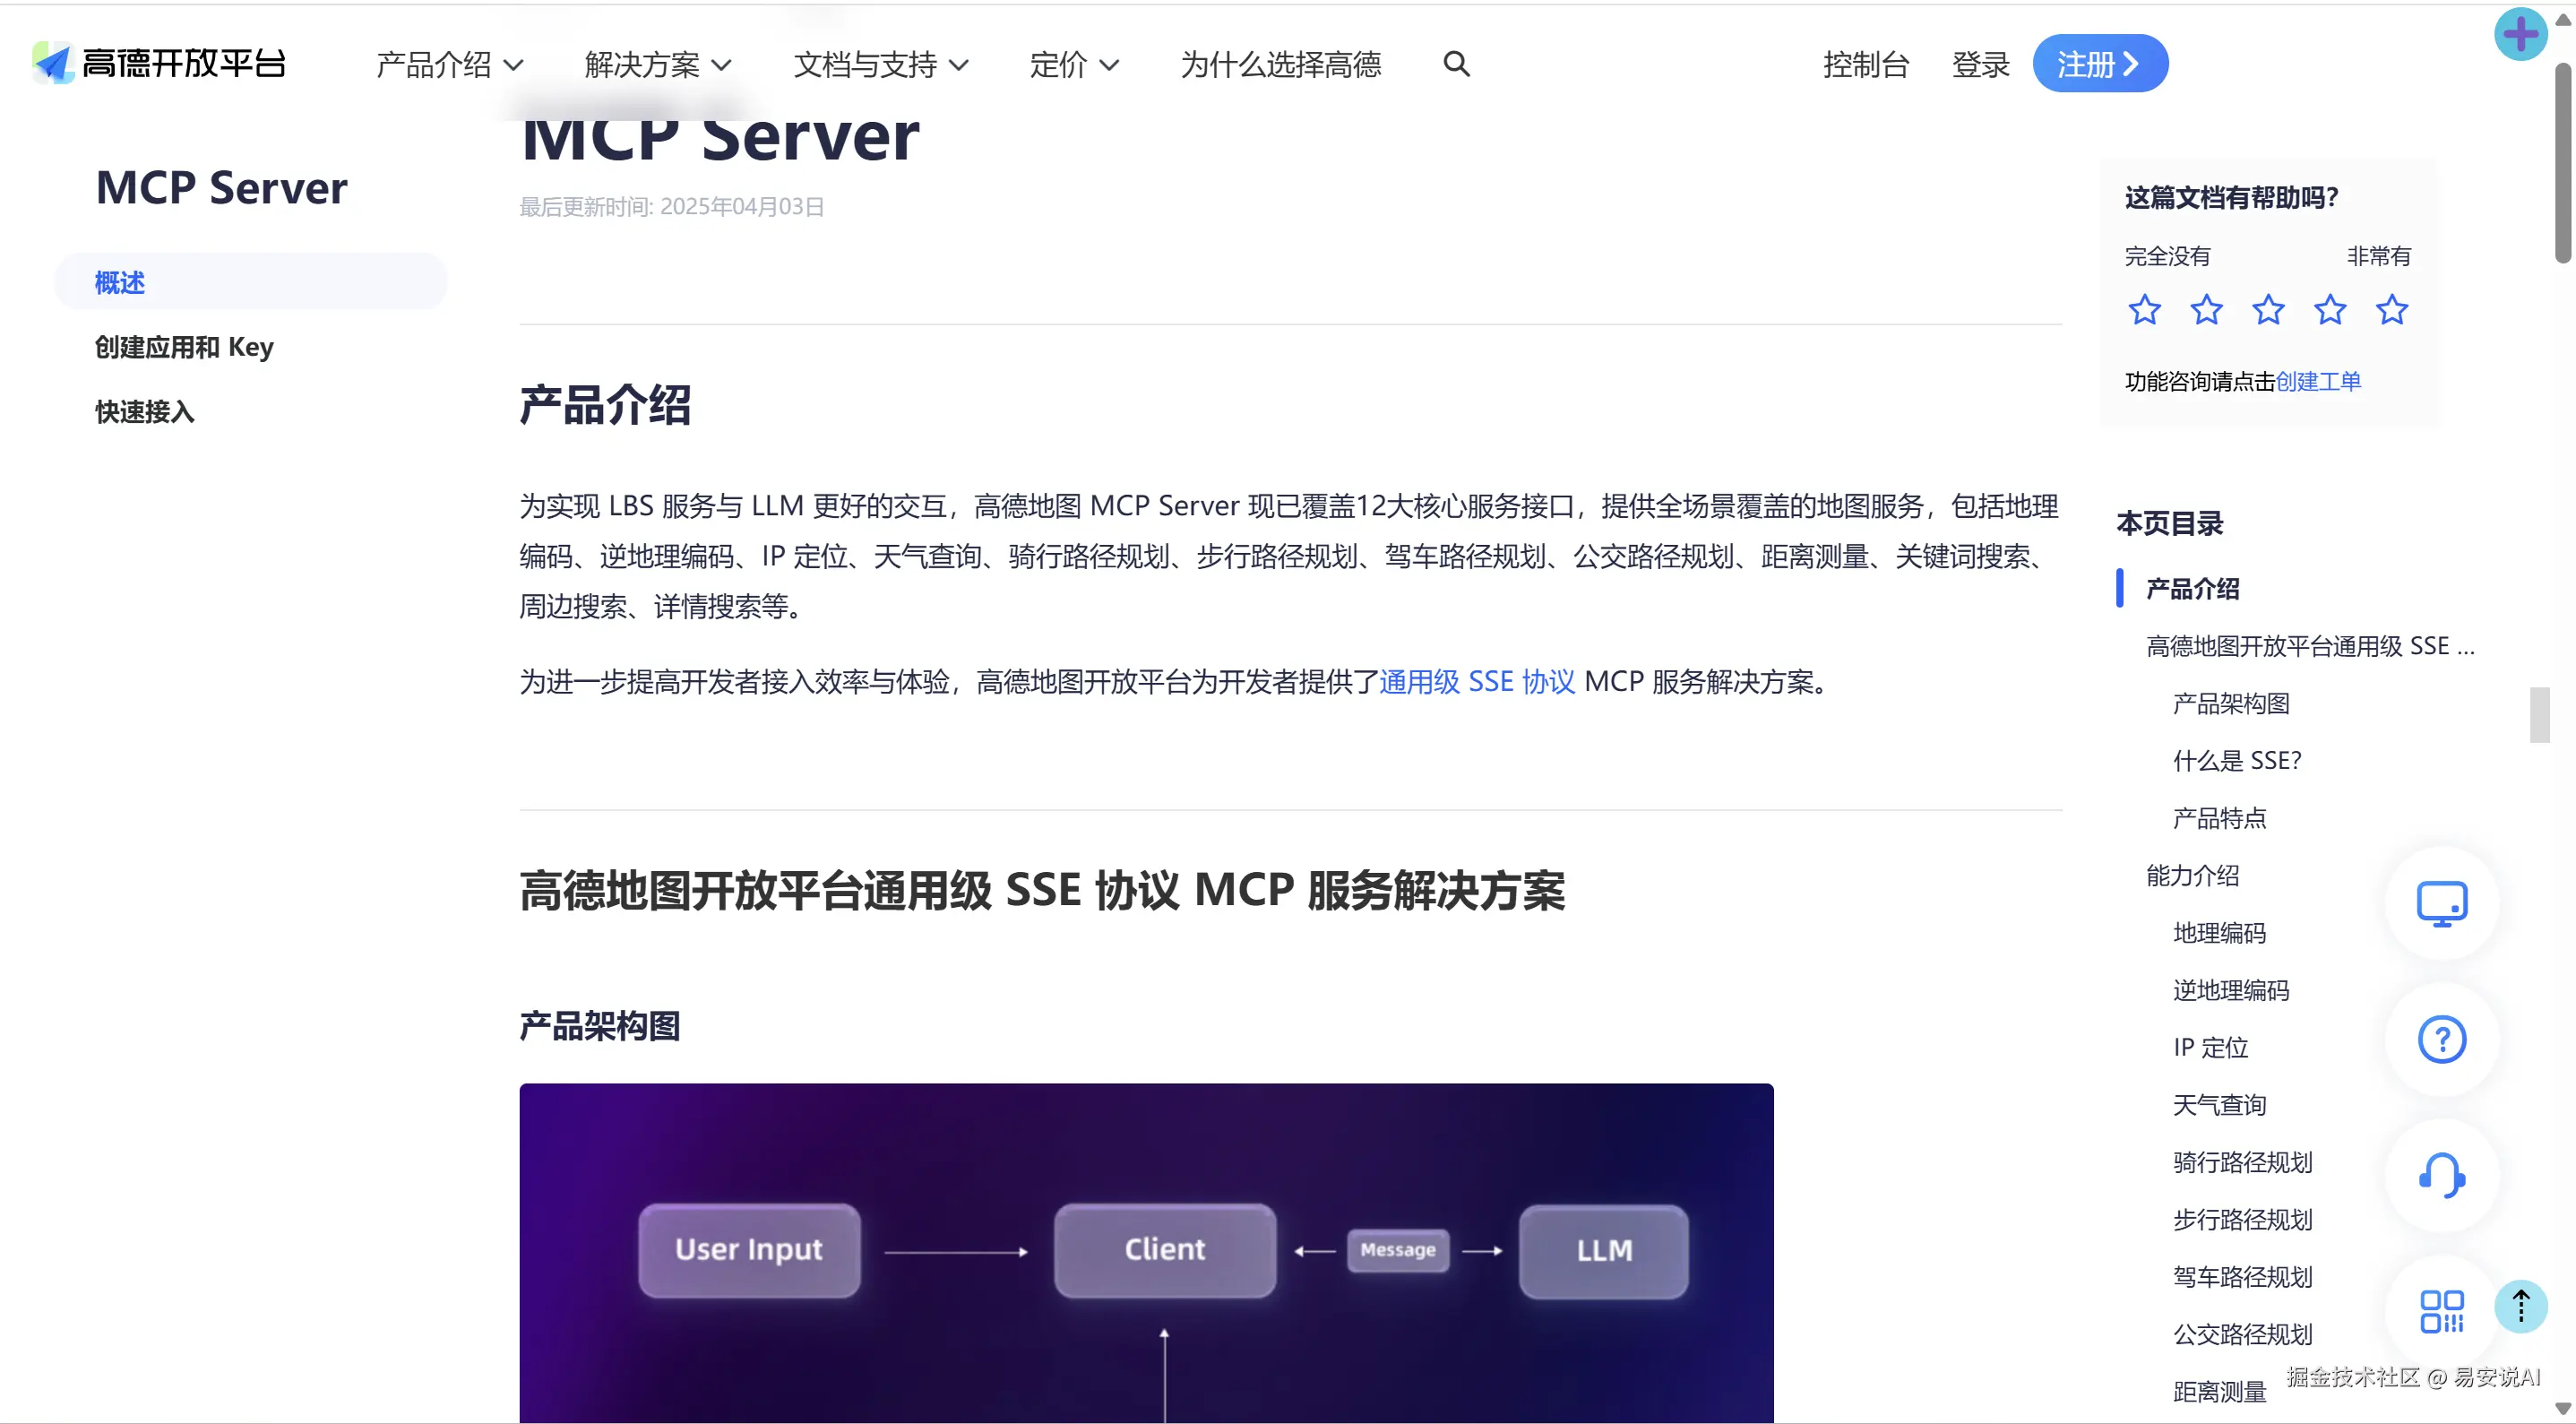
Task: Click the 注册 register button
Action: click(2099, 64)
